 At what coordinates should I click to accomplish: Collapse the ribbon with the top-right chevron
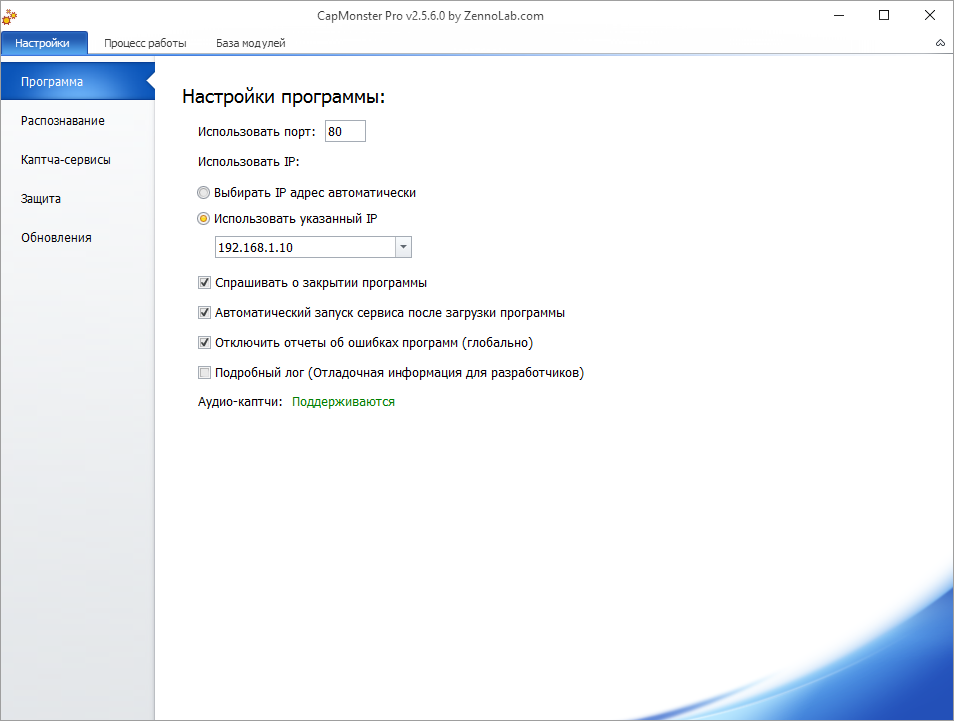coord(940,43)
